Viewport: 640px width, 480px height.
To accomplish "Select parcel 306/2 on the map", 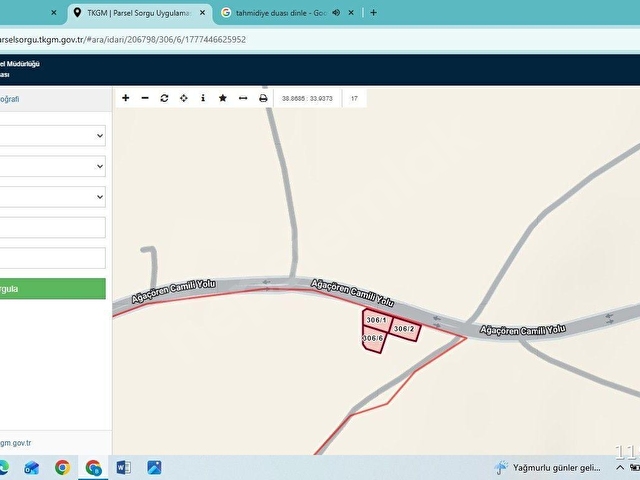I will click(x=404, y=329).
